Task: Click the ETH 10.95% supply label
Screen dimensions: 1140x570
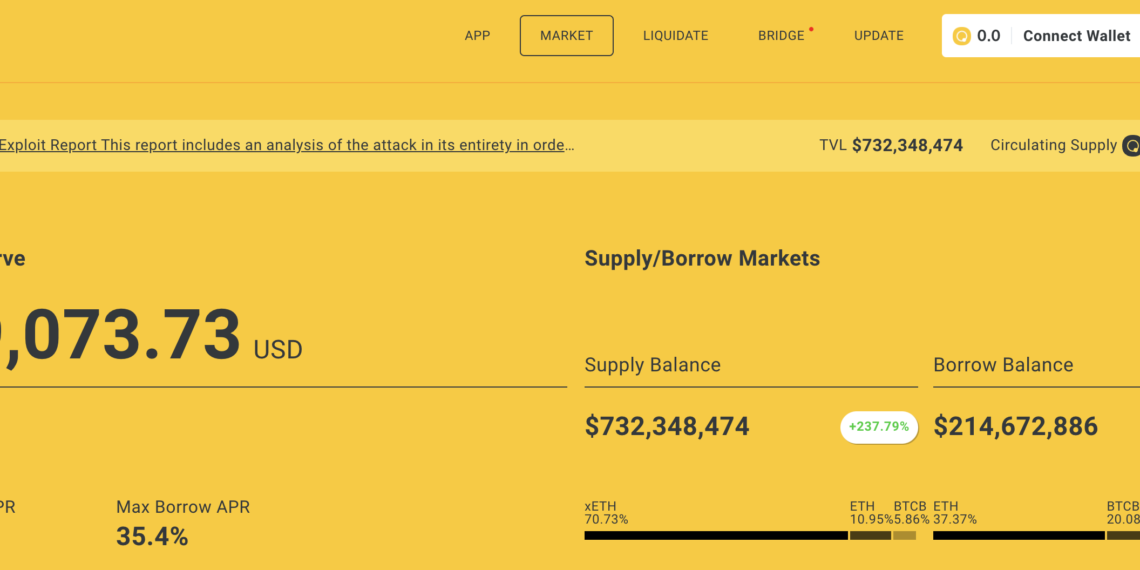Action: 870,513
